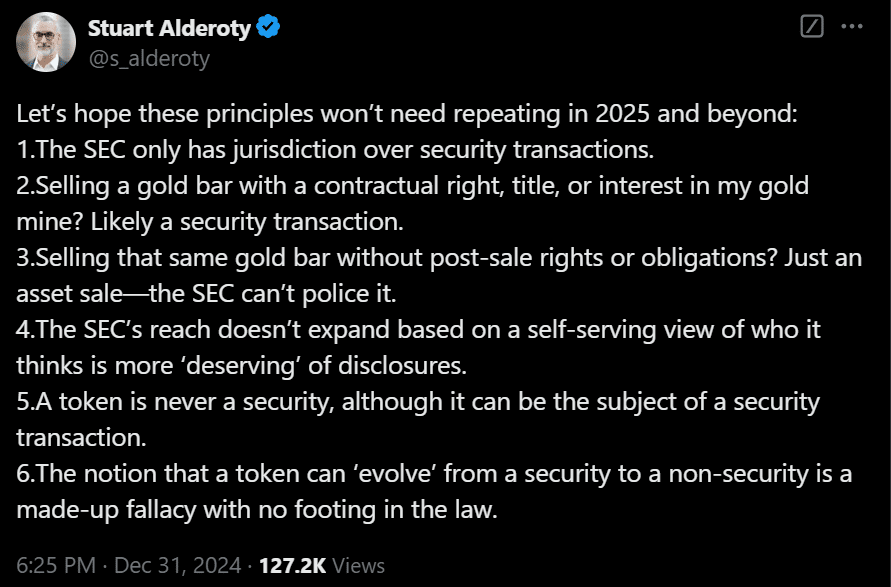Open the @s_alderoty handle link

[149, 59]
